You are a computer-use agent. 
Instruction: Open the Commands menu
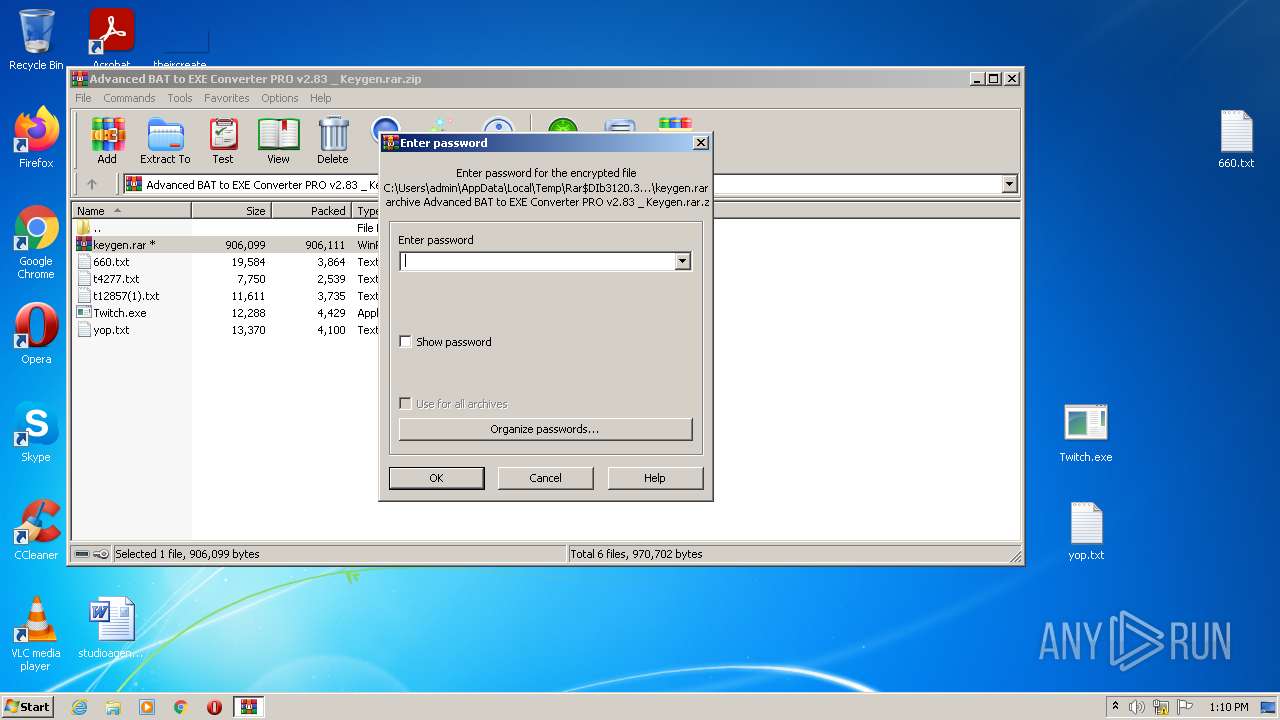tap(129, 98)
